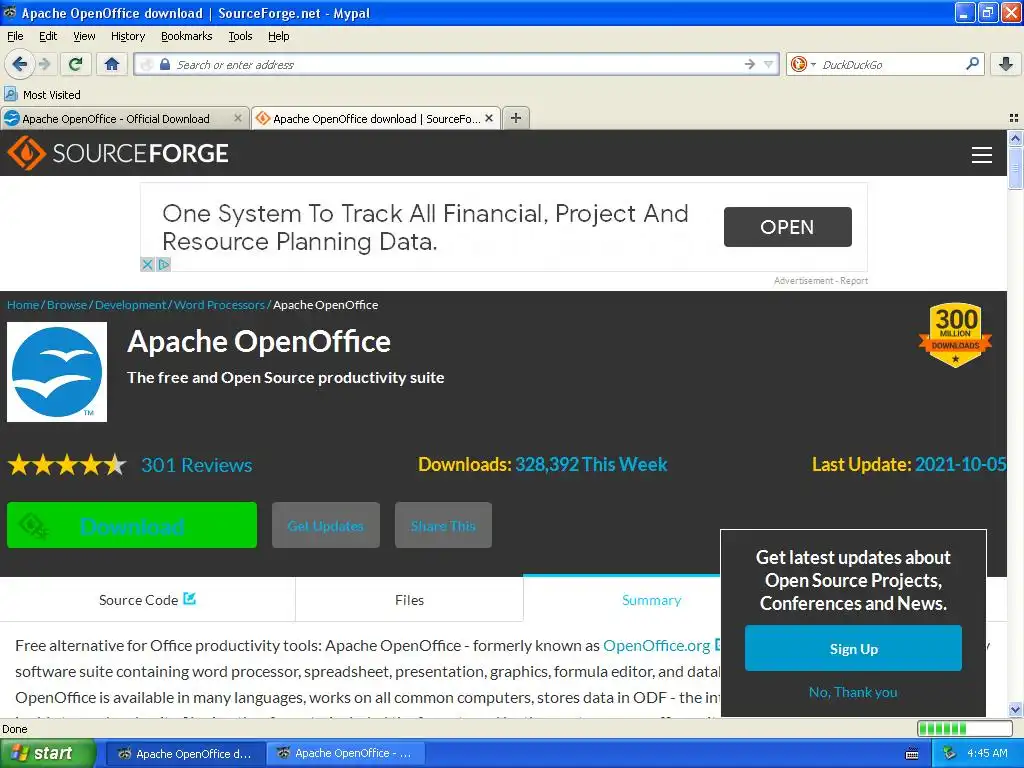The width and height of the screenshot is (1024, 768).
Task: Click the vertical scrollbar thumb
Action: point(1015,168)
